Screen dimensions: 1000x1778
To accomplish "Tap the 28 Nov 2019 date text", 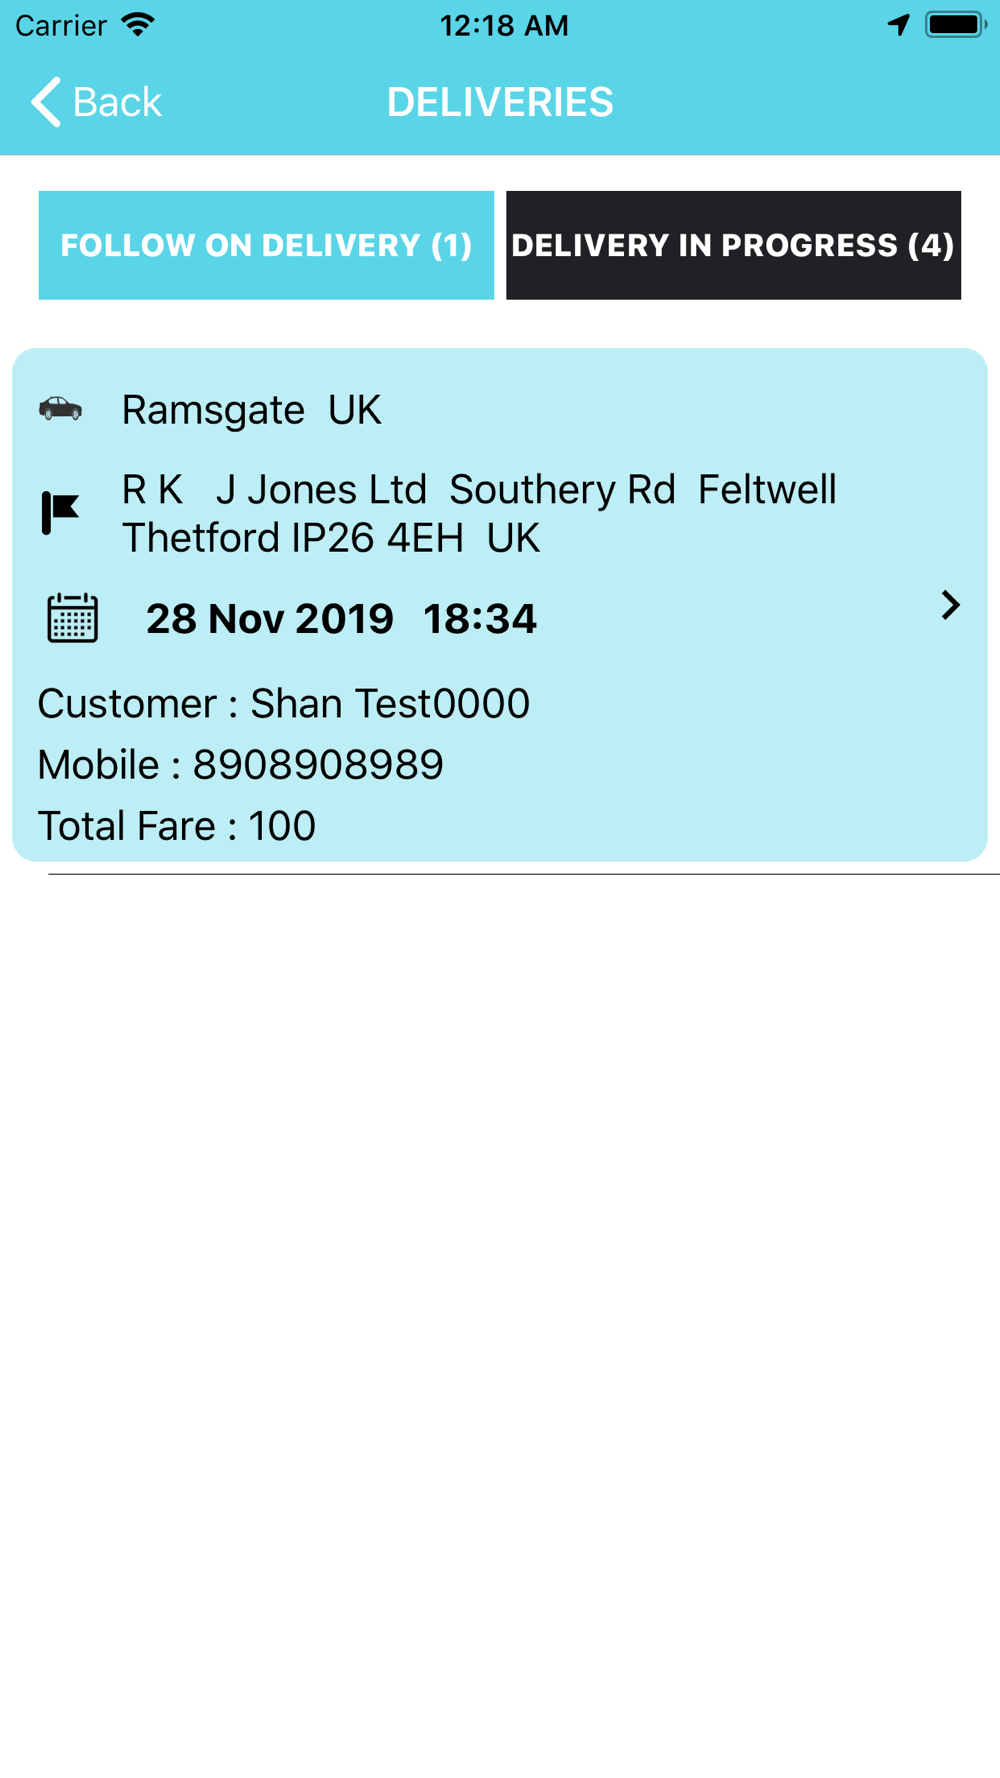I will (270, 619).
